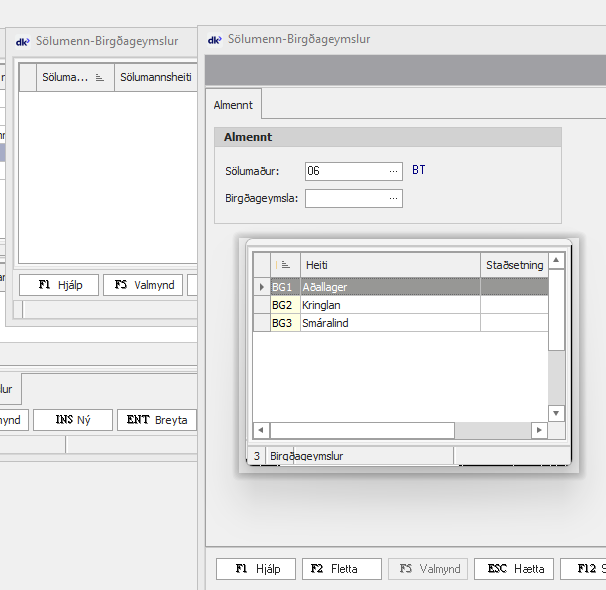Click the row indicator arrow beside BG1

pyautogui.click(x=261, y=287)
